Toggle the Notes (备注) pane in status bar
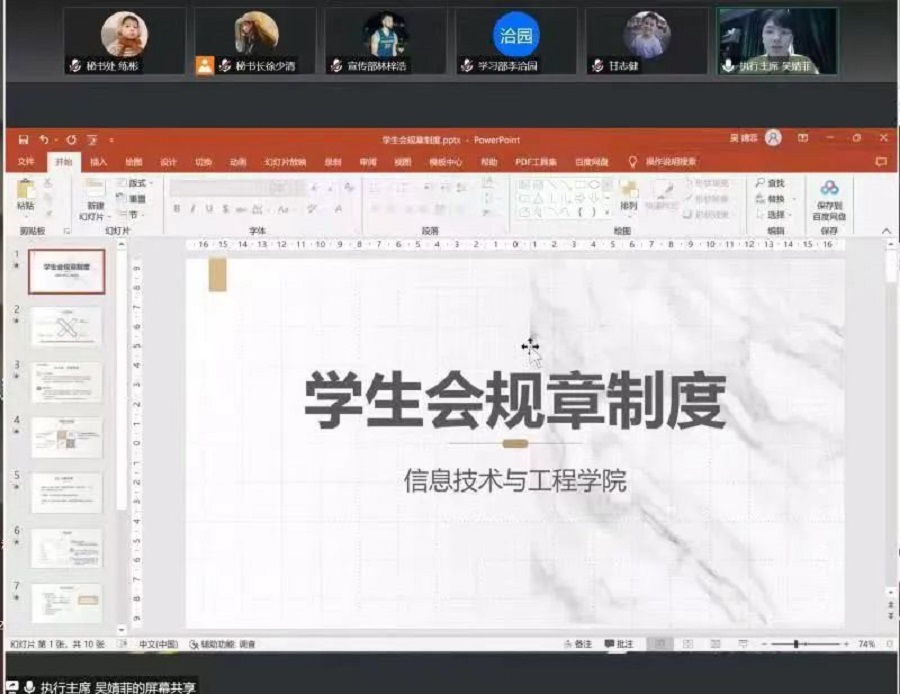This screenshot has height=694, width=900. (577, 644)
